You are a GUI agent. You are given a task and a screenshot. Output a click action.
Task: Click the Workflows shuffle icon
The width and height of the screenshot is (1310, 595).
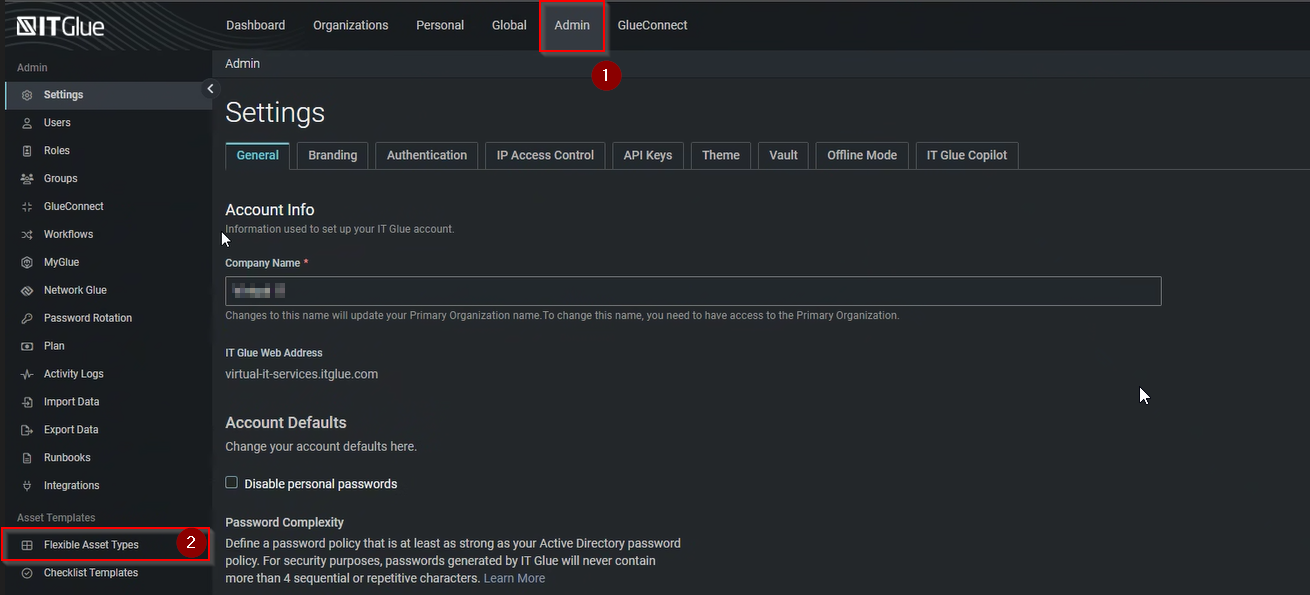(27, 235)
